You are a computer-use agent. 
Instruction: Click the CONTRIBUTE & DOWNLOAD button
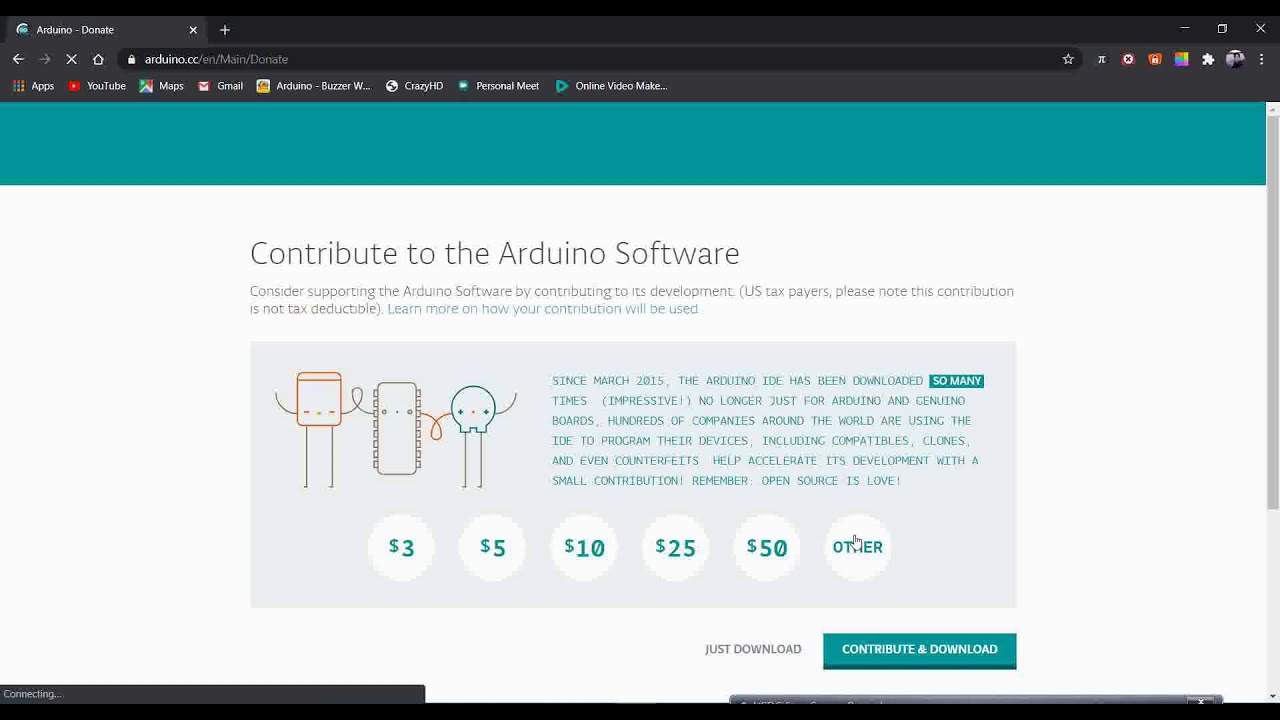pos(920,650)
